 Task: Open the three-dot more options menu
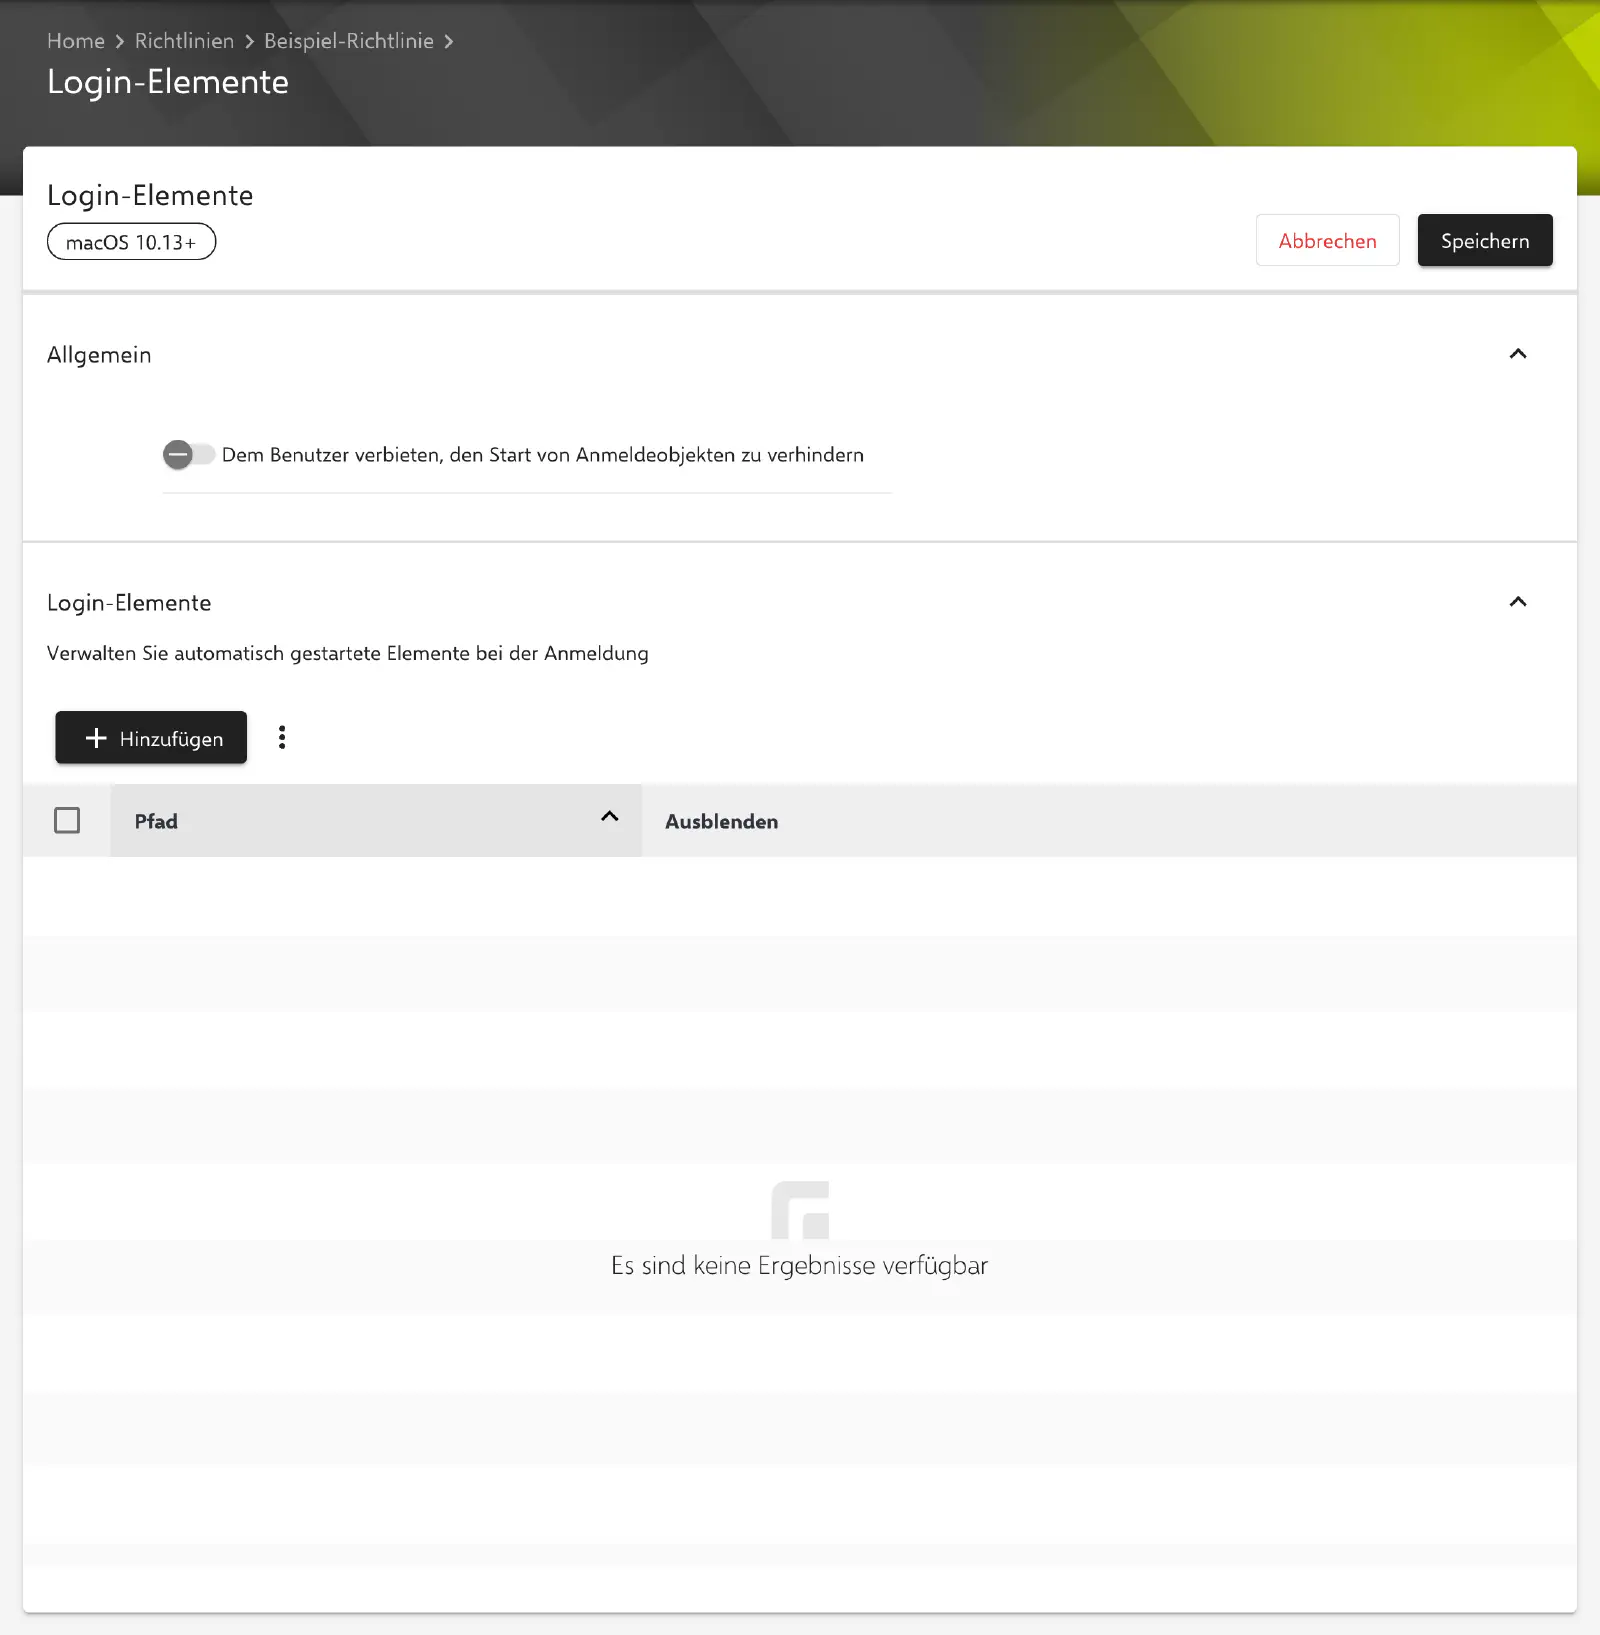click(x=282, y=737)
